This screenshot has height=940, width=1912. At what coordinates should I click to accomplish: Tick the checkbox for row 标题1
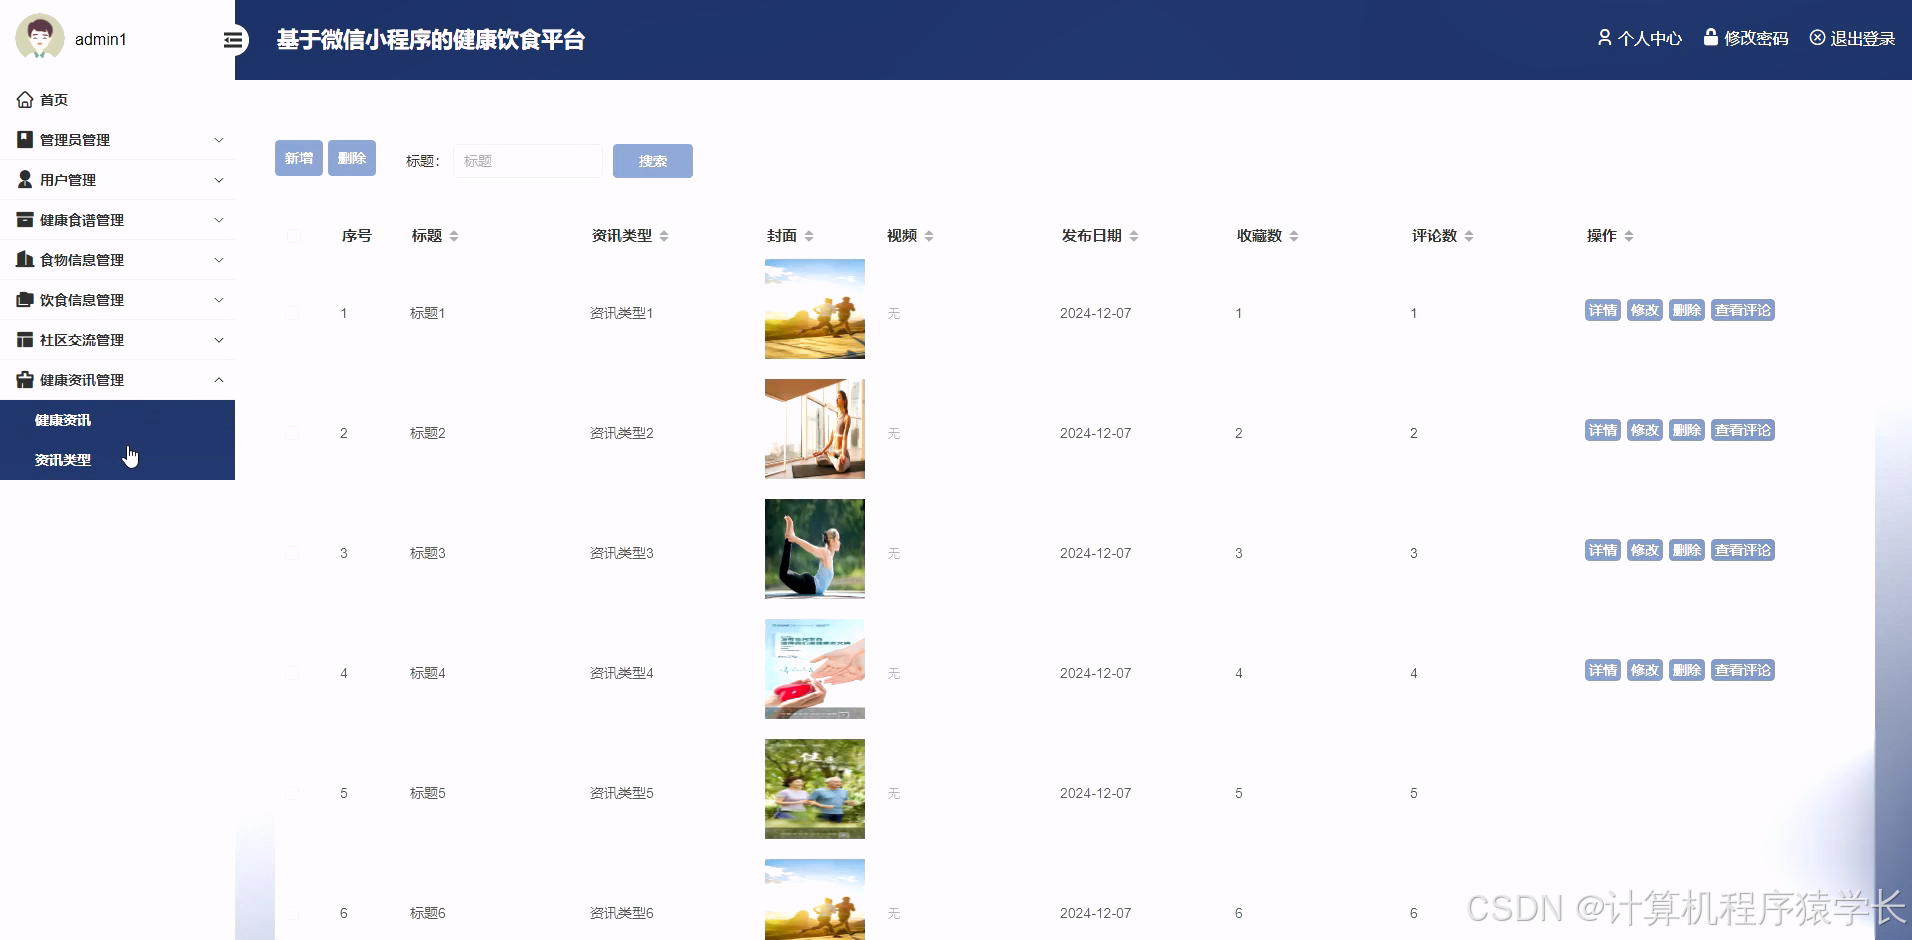pyautogui.click(x=293, y=312)
